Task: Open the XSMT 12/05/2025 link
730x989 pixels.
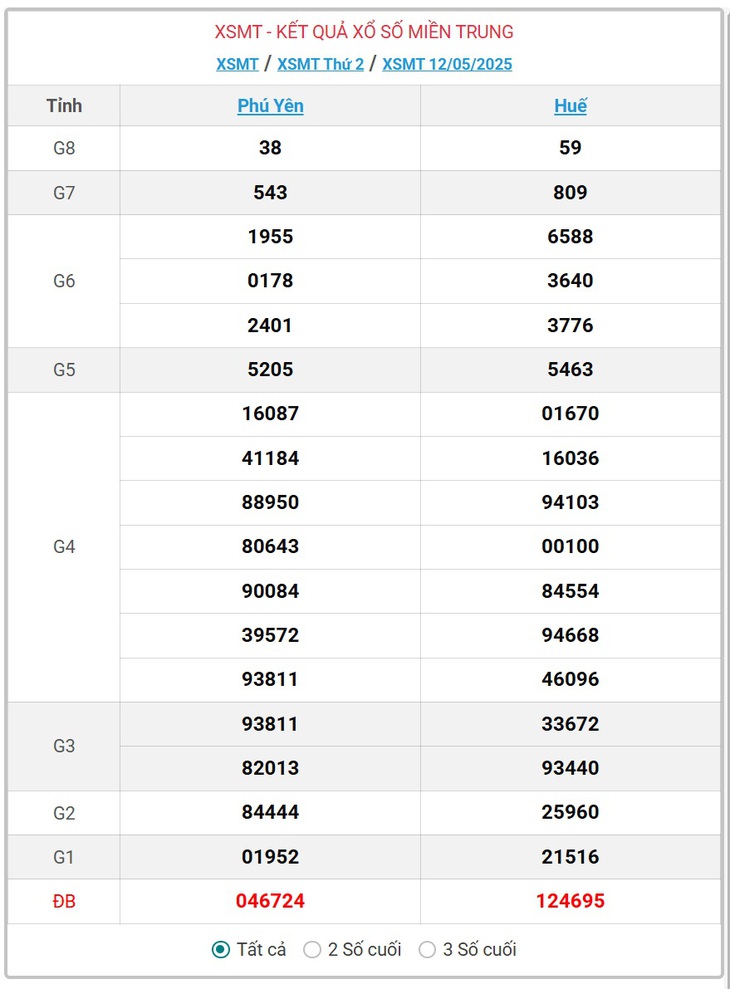Action: click(447, 64)
